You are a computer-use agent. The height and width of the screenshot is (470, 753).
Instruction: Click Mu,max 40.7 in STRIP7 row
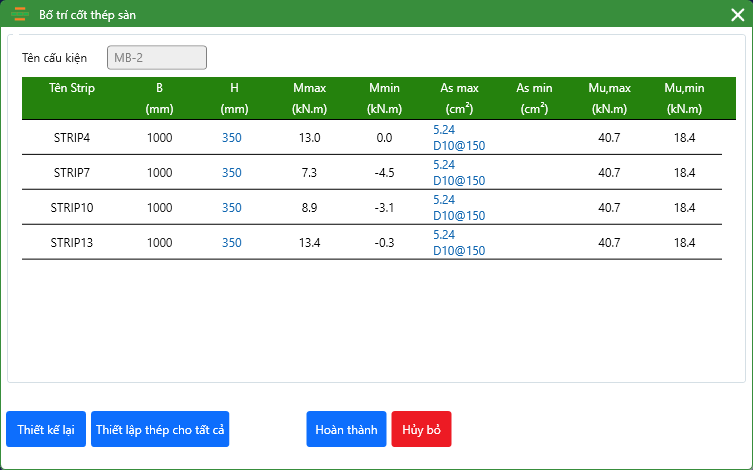click(x=609, y=173)
